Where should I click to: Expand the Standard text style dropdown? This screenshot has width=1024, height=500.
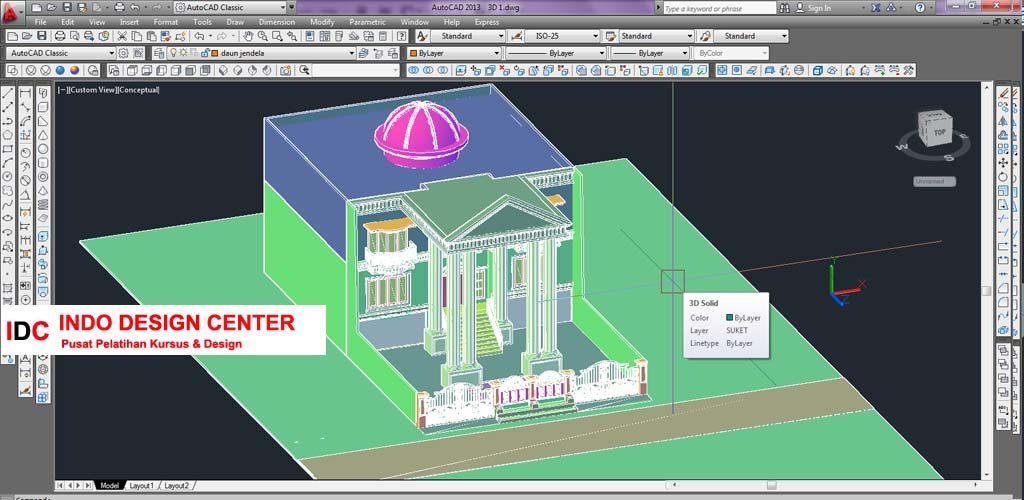pos(501,36)
